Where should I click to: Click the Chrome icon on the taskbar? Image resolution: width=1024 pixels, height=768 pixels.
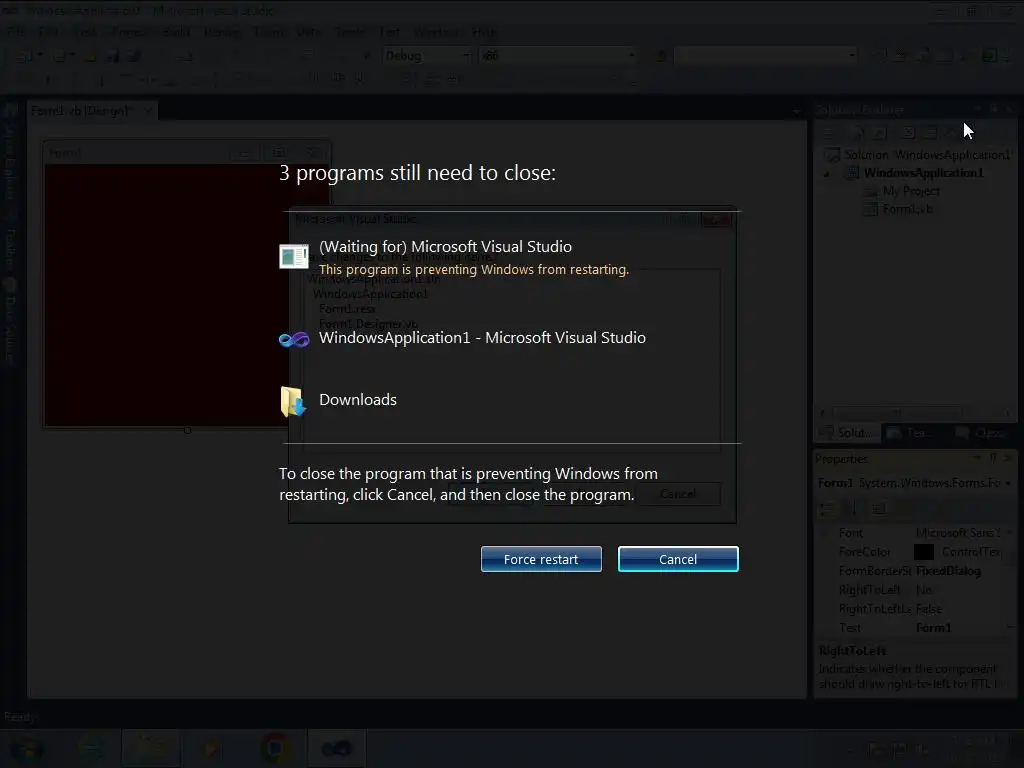[275, 748]
